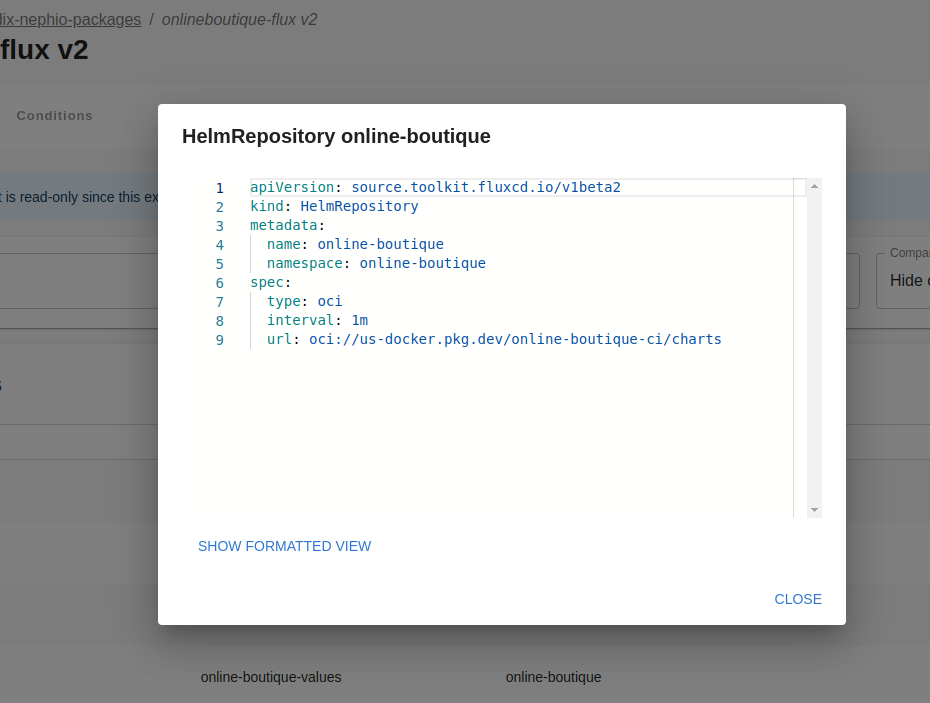Select the online-boutique-values entry below the dialog
Viewport: 930px width, 703px height.
[x=271, y=677]
